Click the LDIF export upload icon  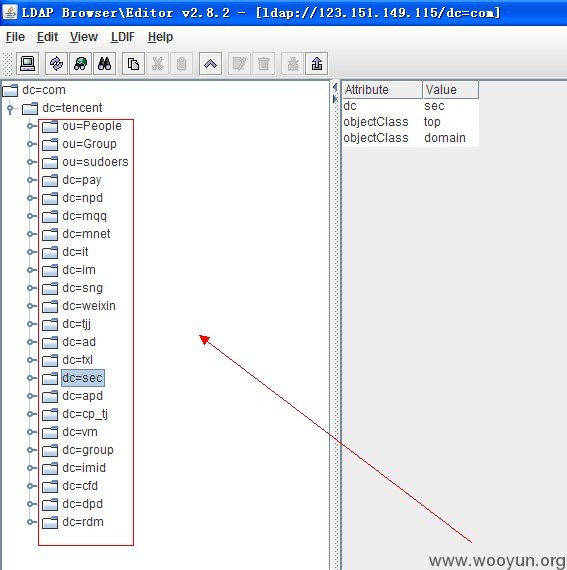point(317,64)
